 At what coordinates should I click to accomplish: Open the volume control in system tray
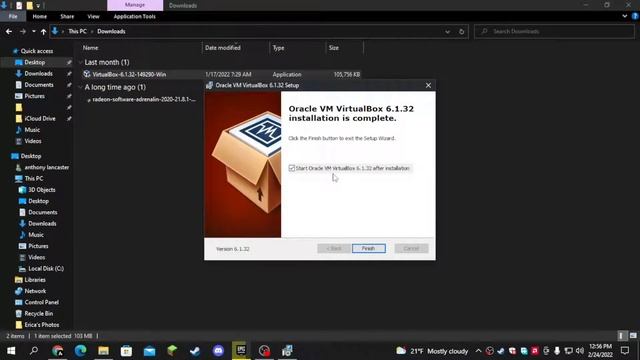point(580,351)
